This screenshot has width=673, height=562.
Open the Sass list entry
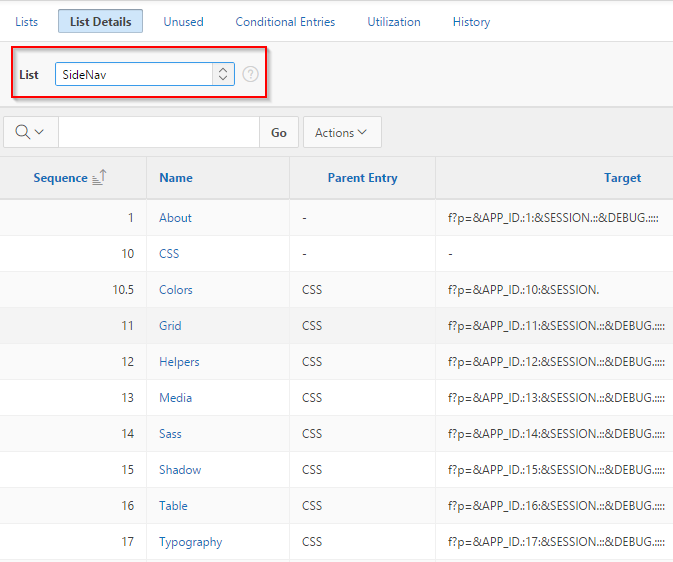click(x=170, y=434)
